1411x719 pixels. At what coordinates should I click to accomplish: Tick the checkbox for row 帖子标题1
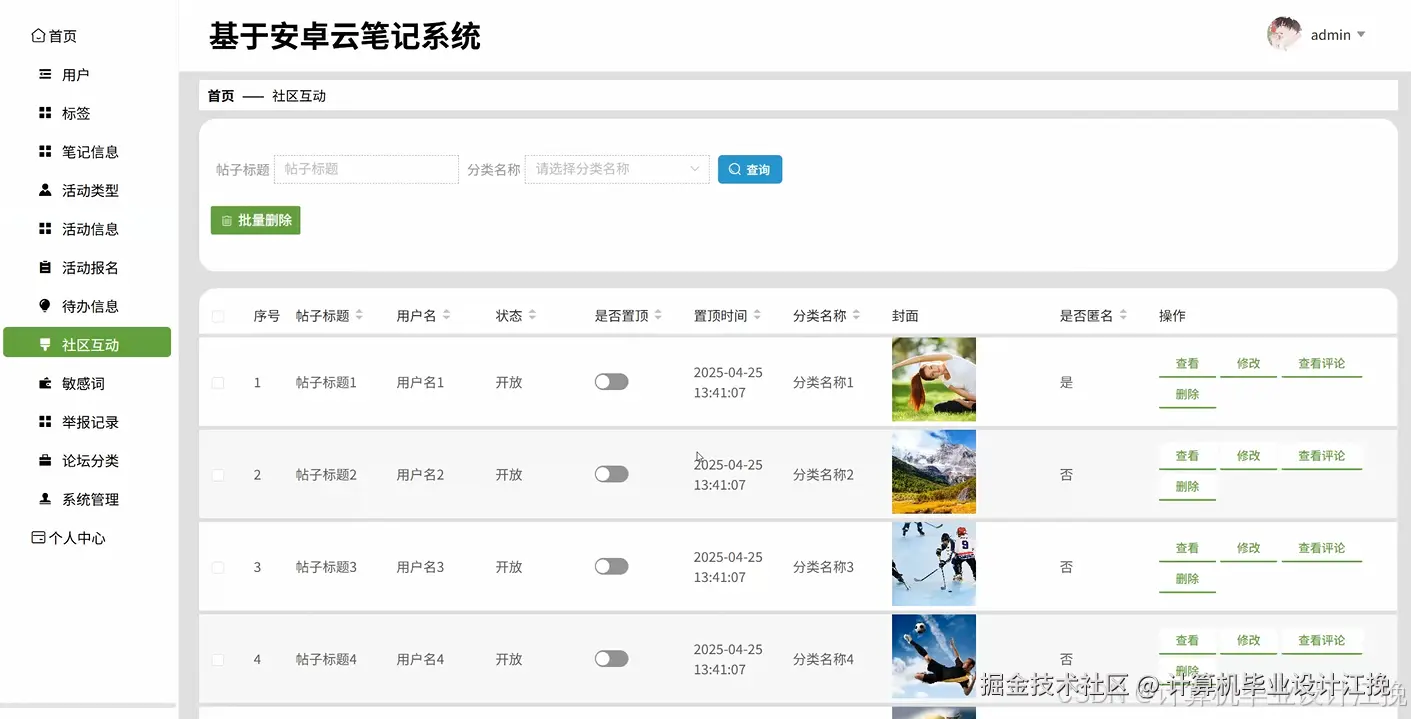pyautogui.click(x=218, y=383)
